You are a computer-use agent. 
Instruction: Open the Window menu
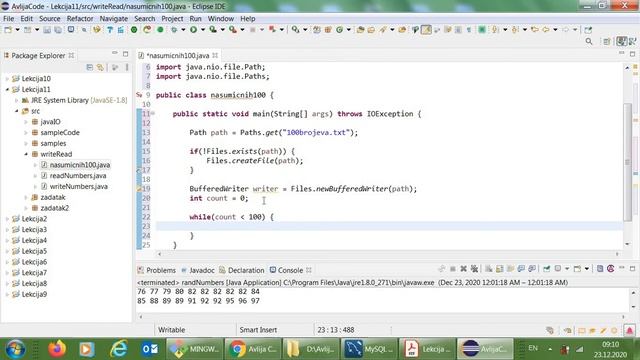point(221,18)
